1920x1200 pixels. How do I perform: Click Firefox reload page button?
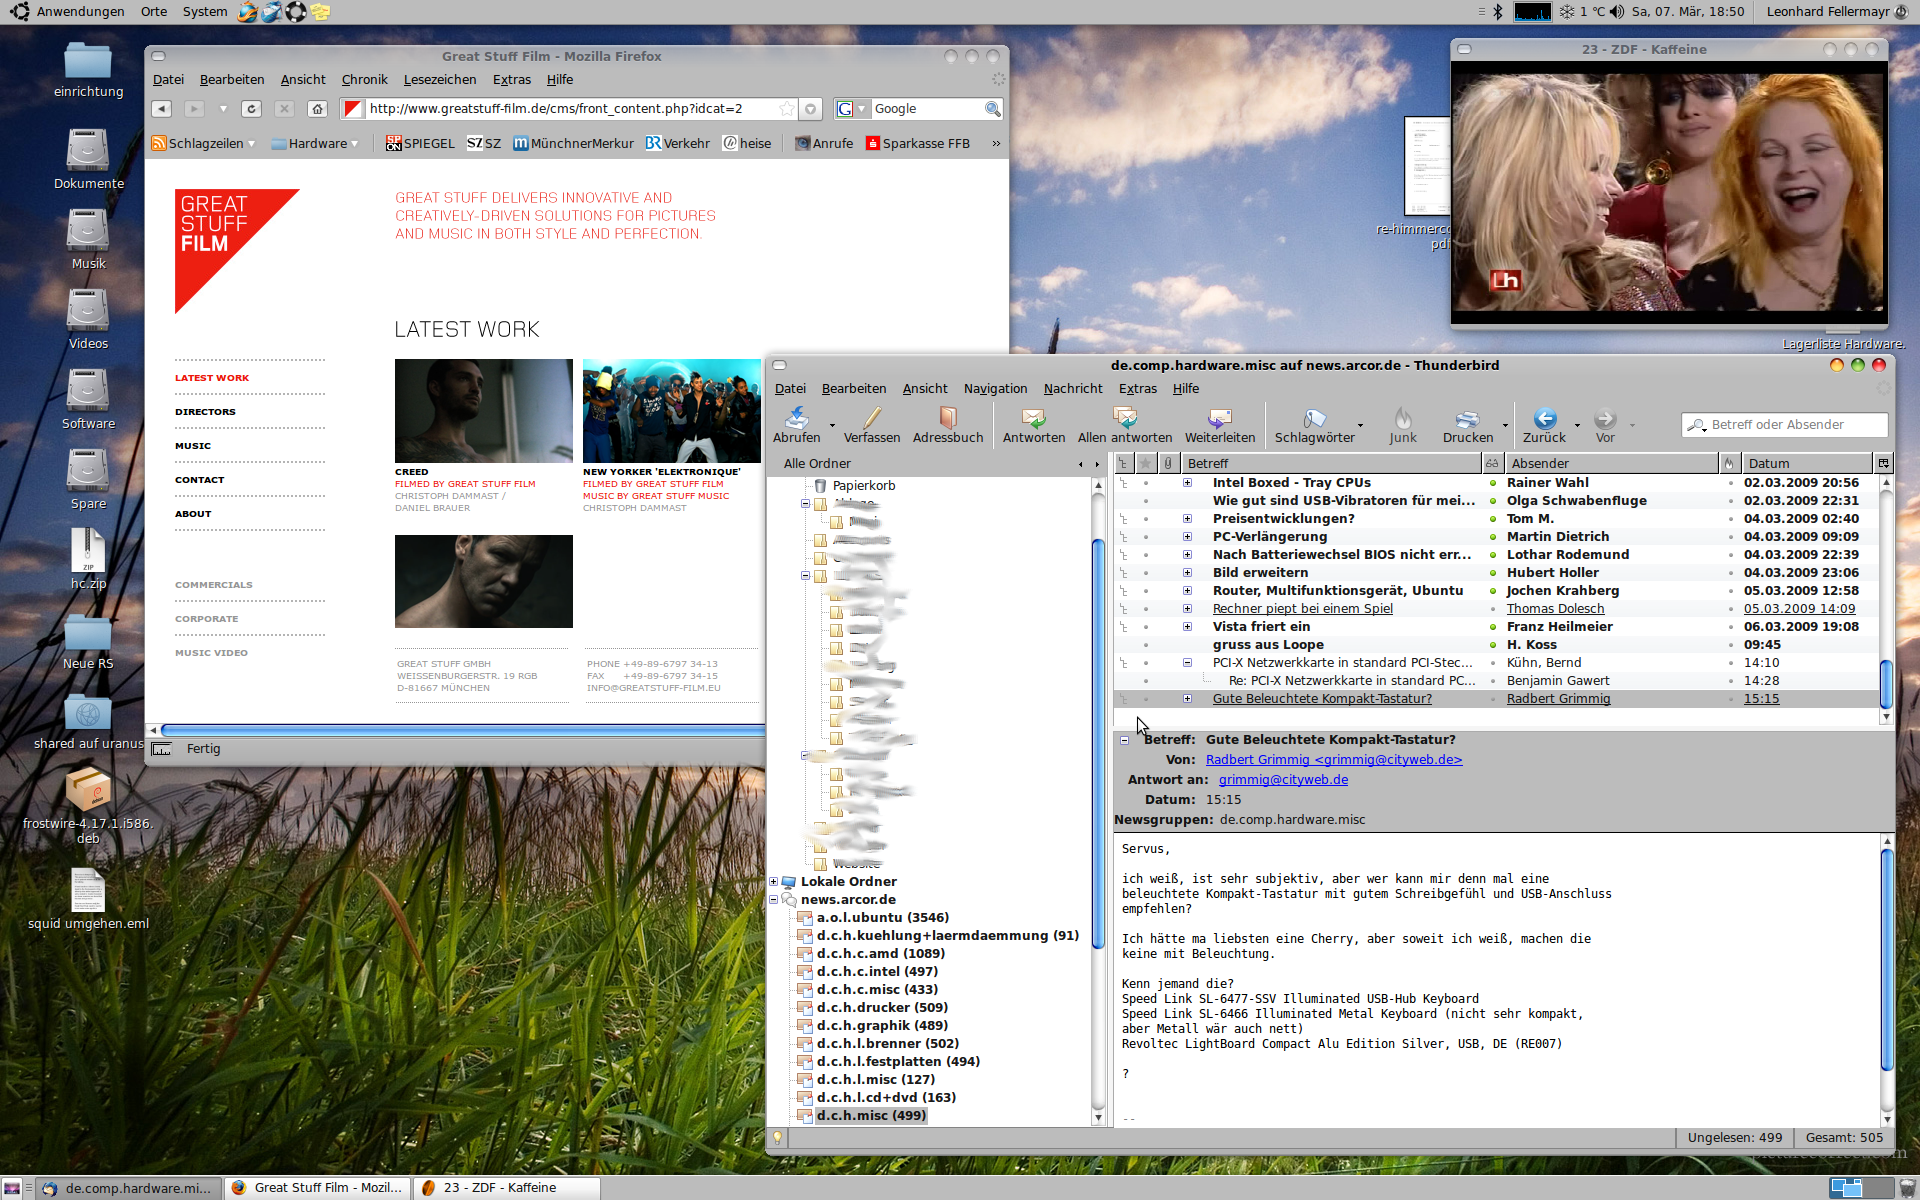[x=252, y=109]
